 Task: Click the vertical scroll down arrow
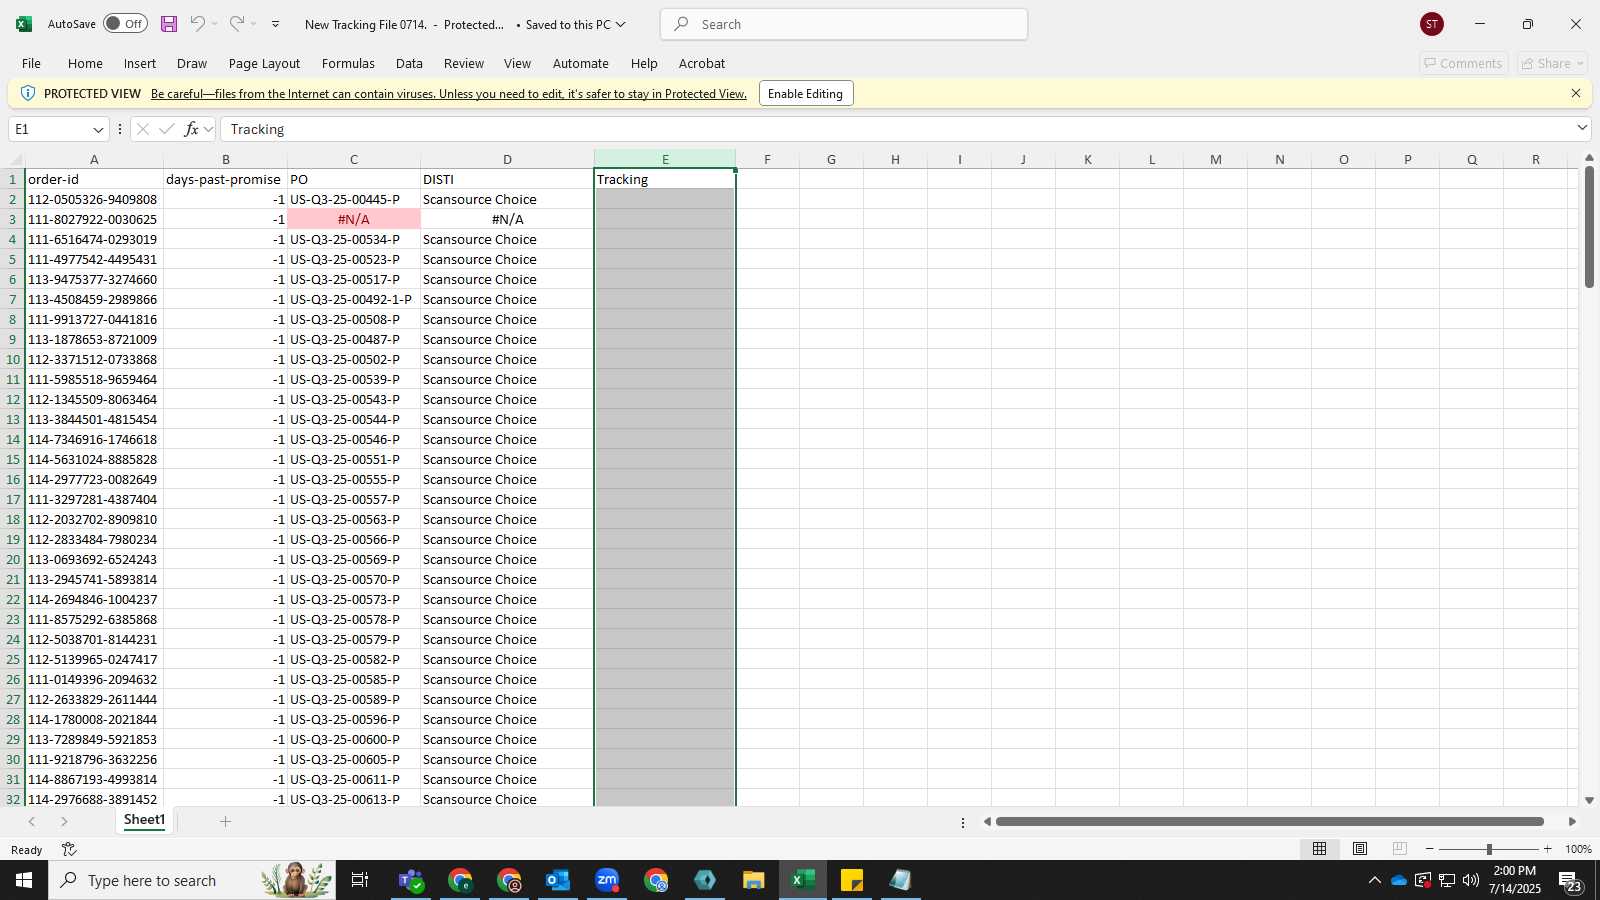coord(1590,800)
